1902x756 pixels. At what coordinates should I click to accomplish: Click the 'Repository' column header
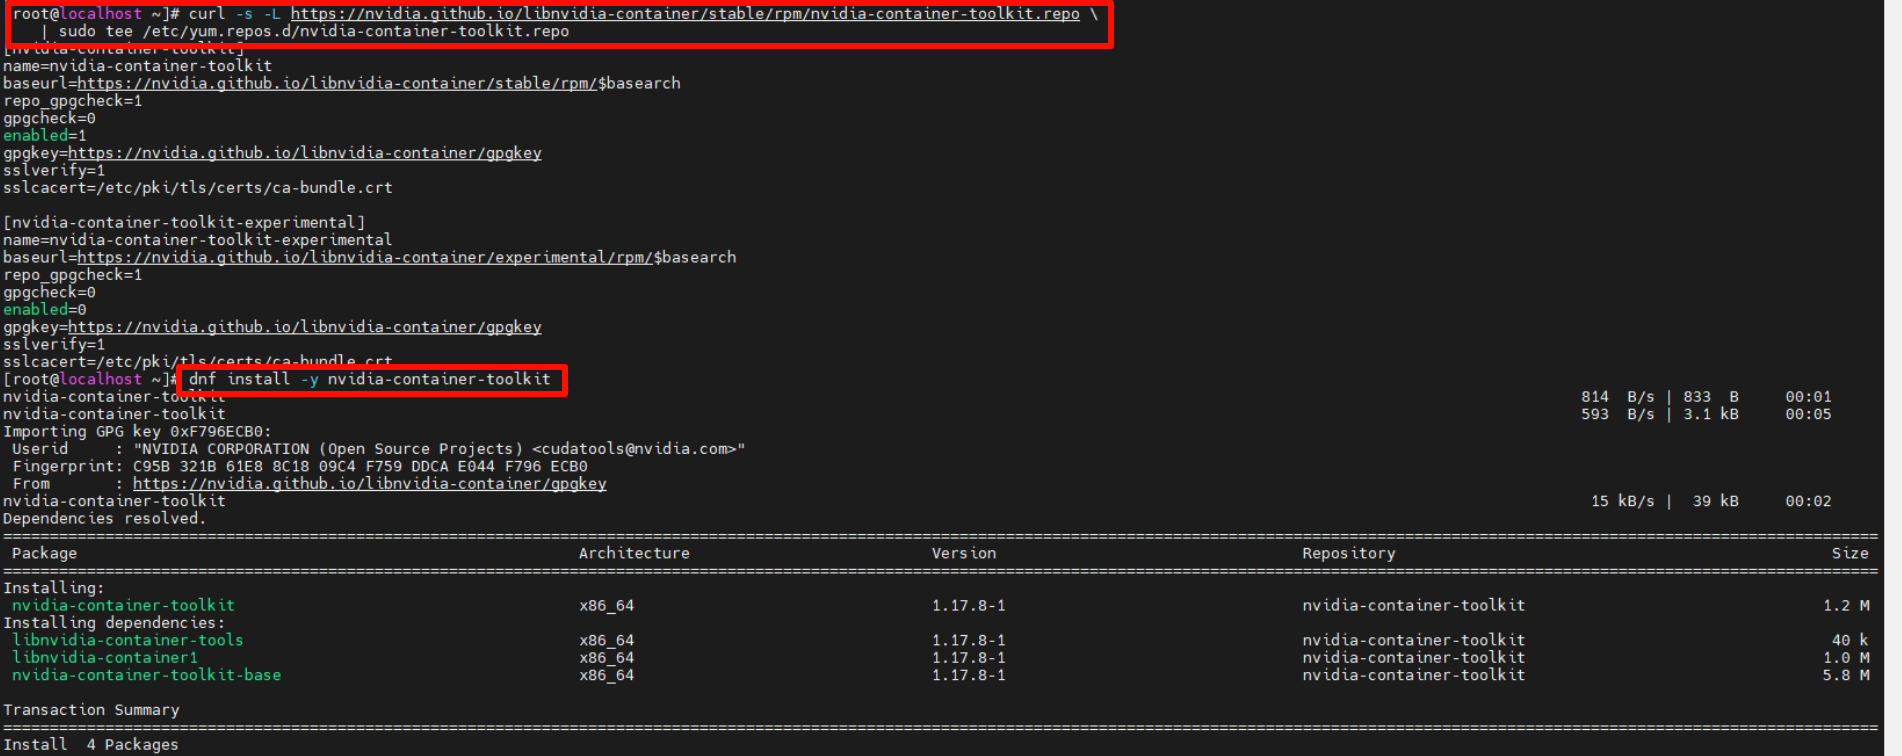(x=1349, y=553)
